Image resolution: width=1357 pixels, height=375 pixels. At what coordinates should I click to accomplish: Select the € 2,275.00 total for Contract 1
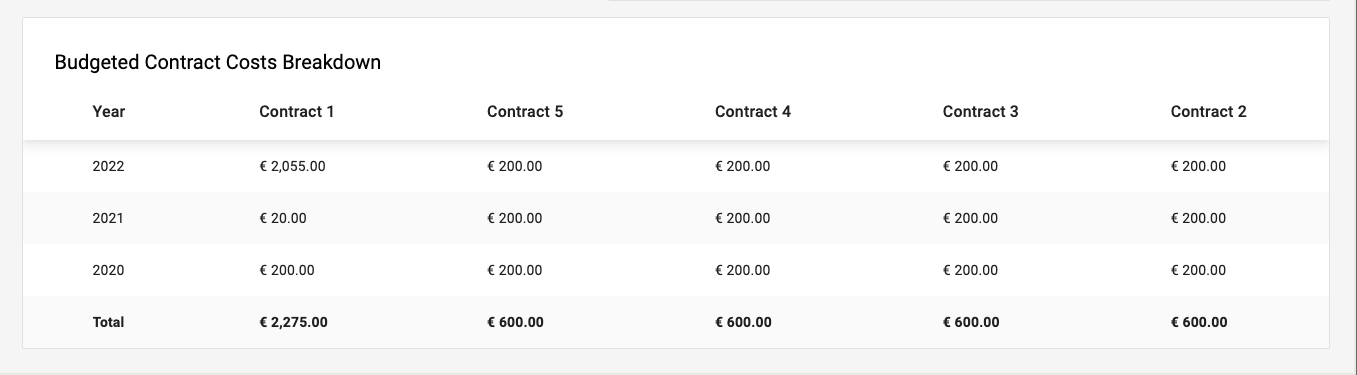click(x=293, y=322)
